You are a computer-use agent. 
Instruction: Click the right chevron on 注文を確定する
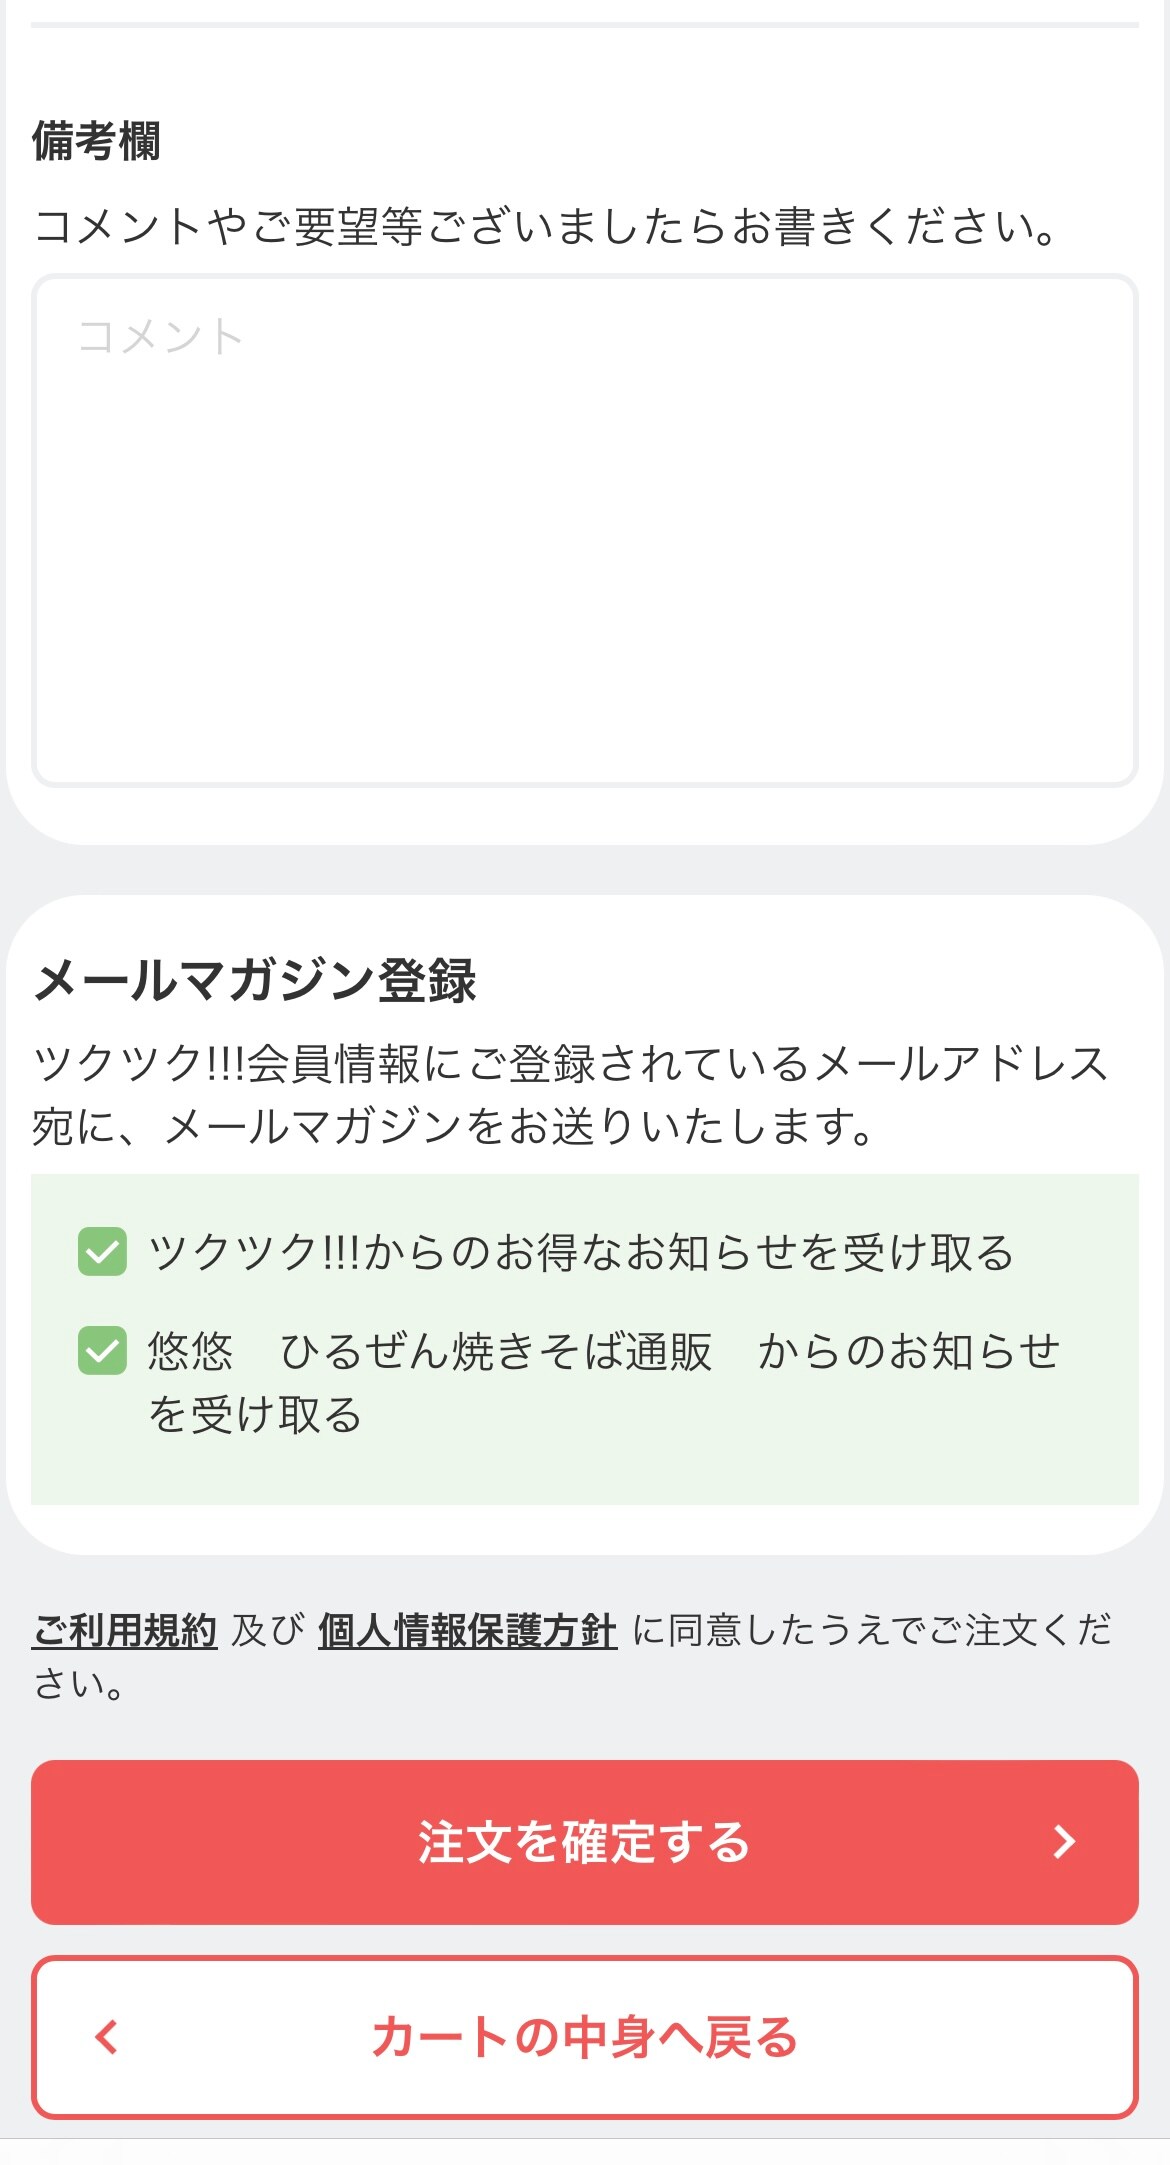pos(1064,1841)
